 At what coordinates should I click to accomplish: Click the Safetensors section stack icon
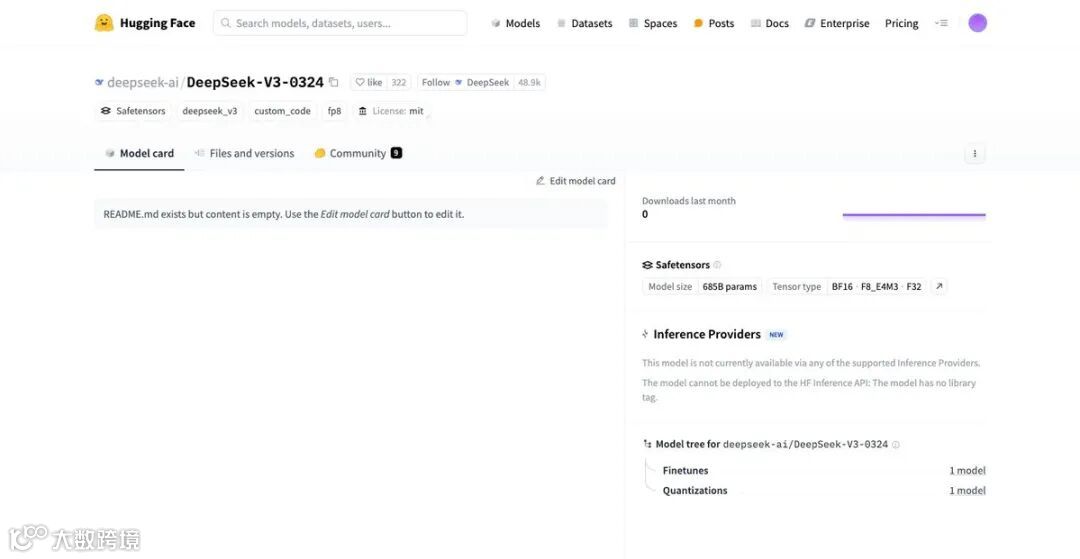point(647,265)
